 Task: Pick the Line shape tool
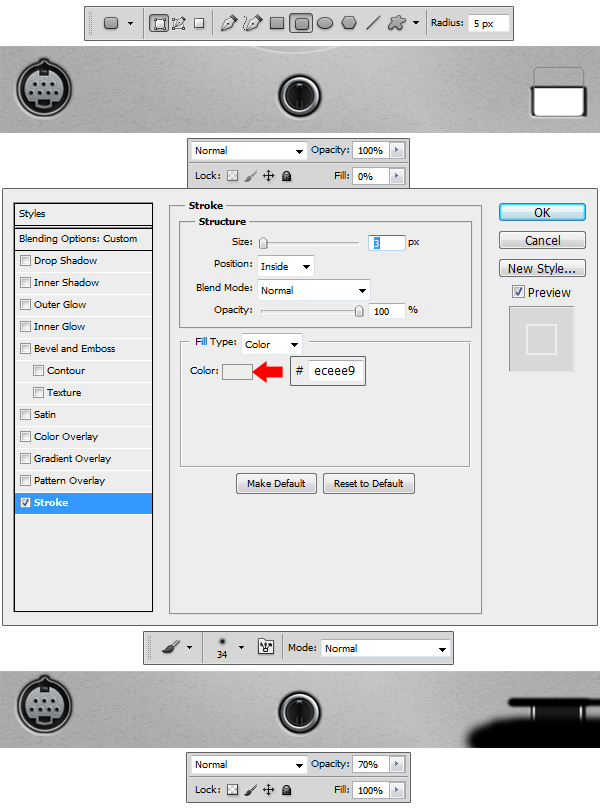click(373, 23)
